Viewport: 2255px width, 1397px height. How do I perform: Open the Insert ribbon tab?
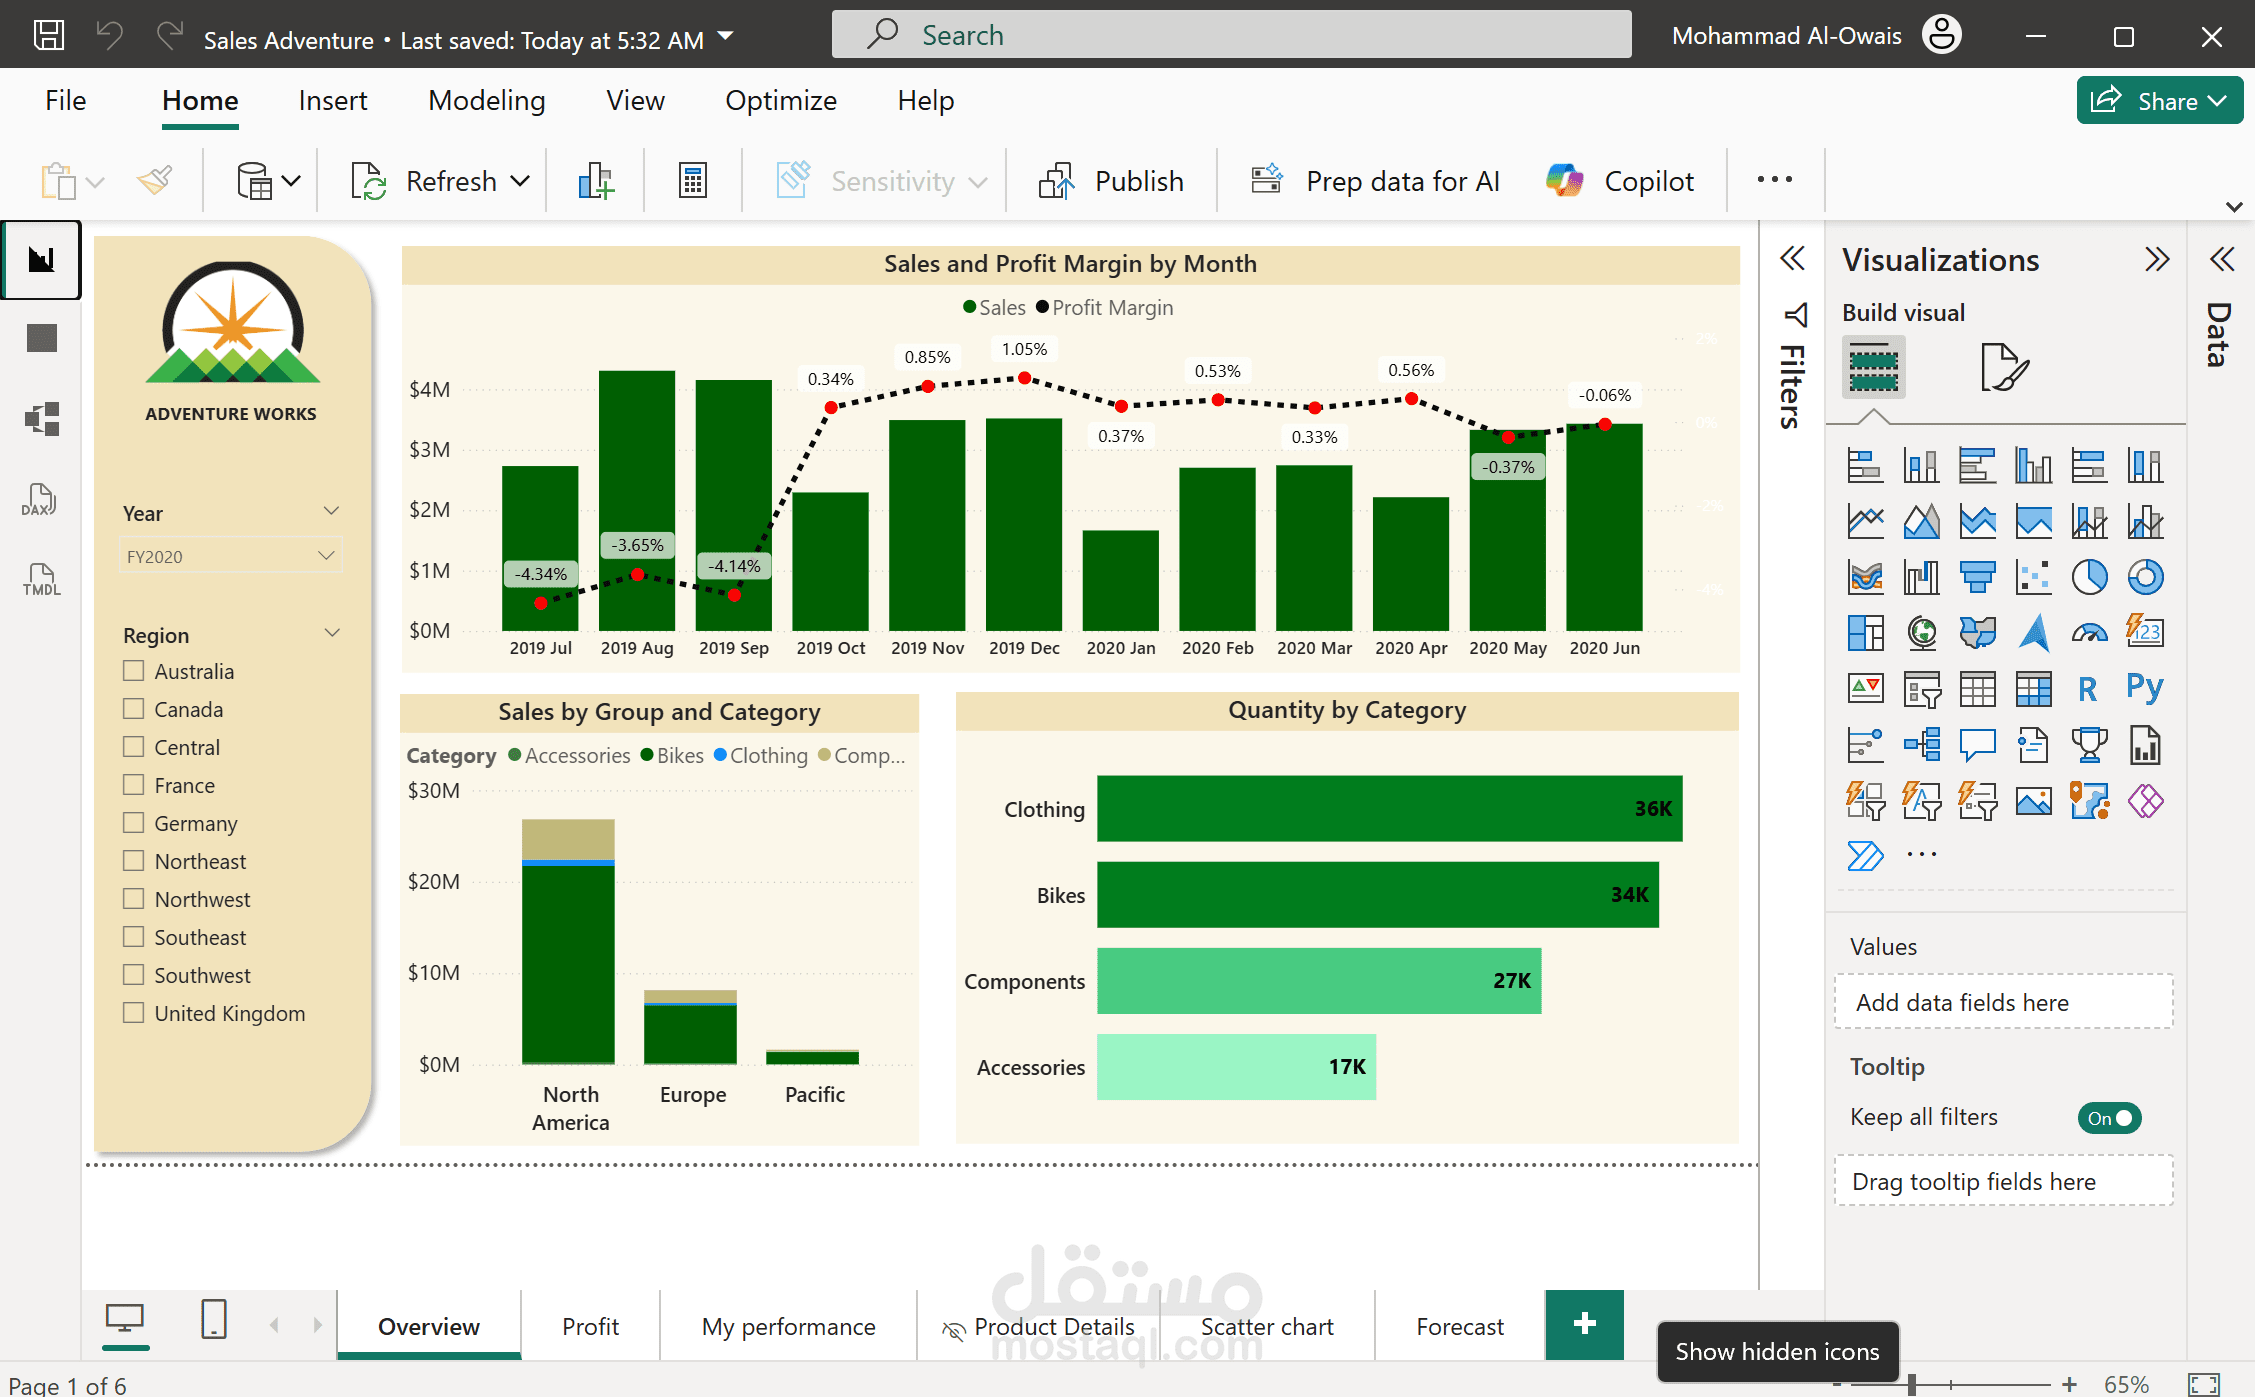point(333,101)
